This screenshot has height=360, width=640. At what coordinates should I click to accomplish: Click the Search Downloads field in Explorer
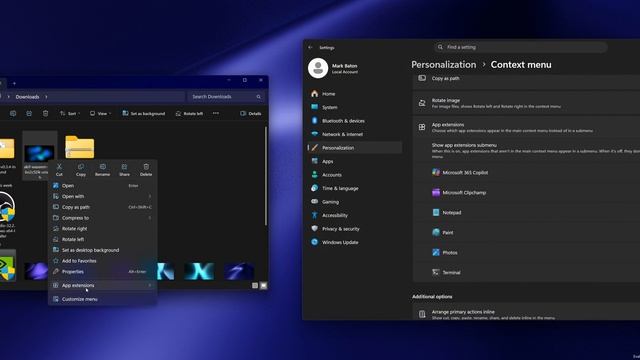click(x=226, y=97)
